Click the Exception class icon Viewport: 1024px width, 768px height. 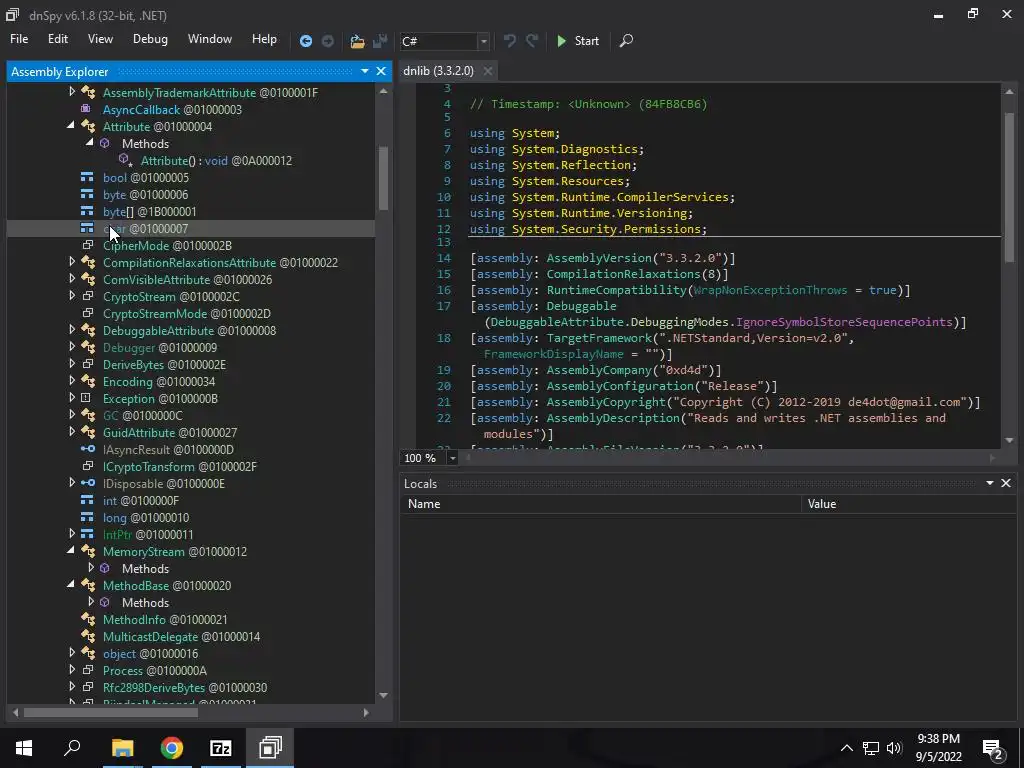pyautogui.click(x=87, y=398)
